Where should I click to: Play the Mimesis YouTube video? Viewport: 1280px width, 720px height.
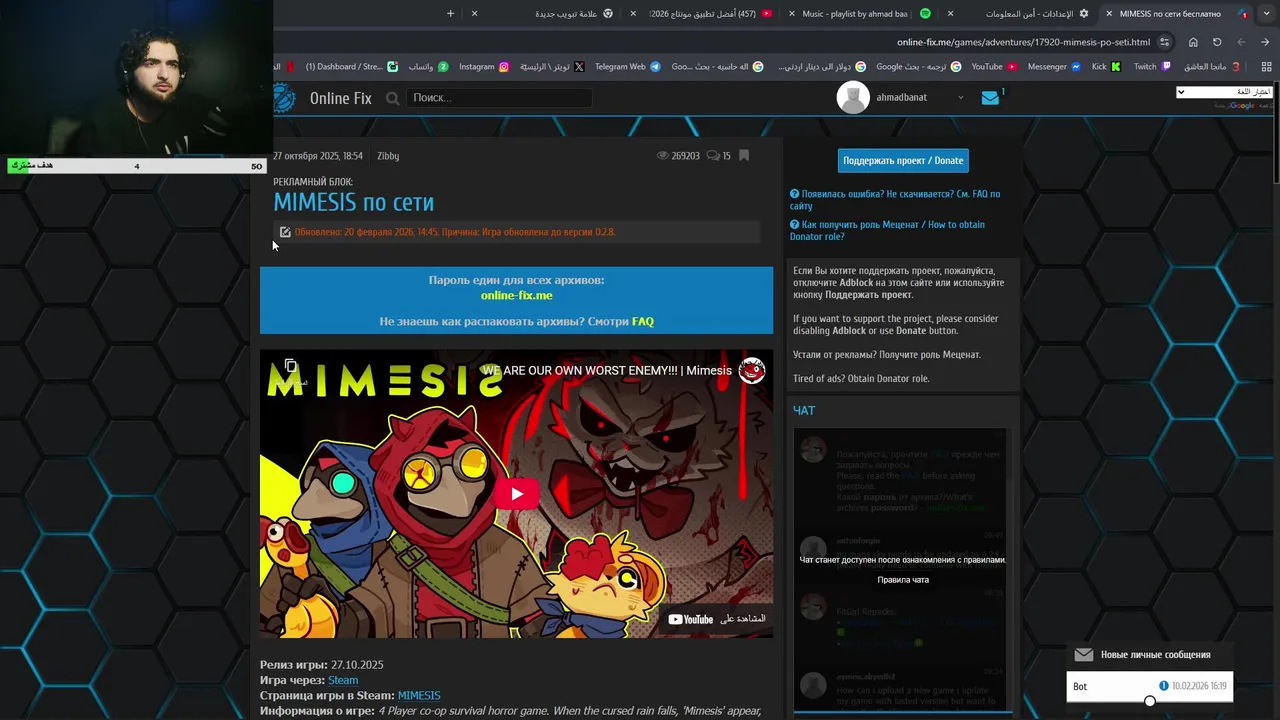[x=517, y=494]
